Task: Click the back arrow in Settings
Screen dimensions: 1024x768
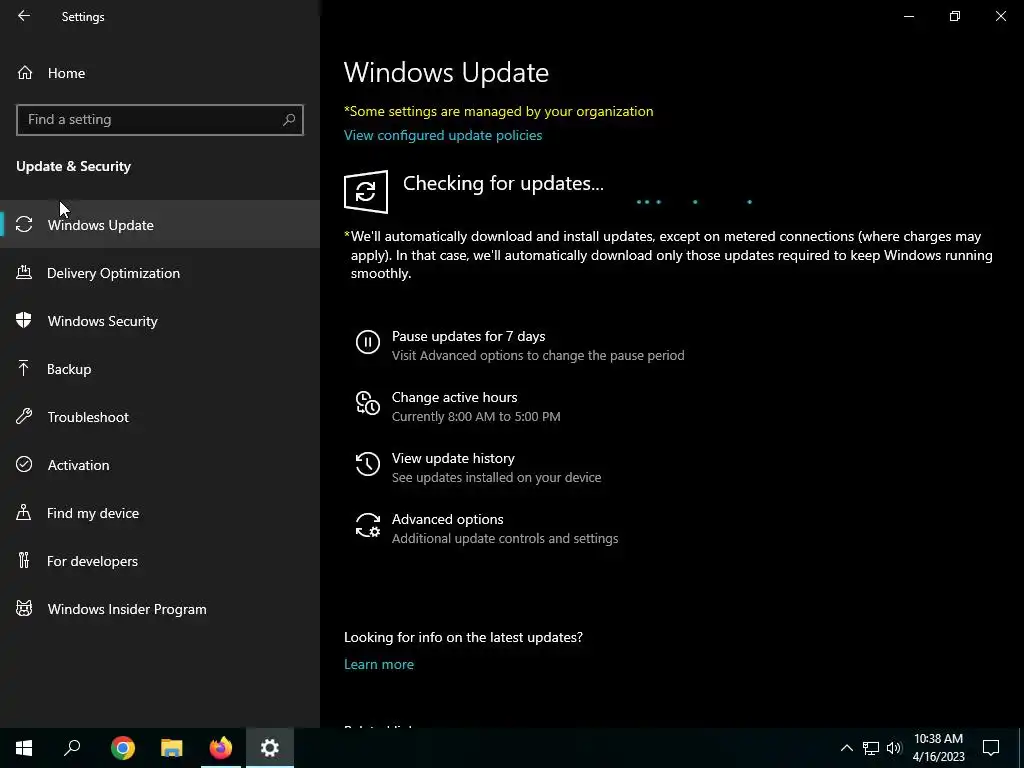Action: [24, 16]
